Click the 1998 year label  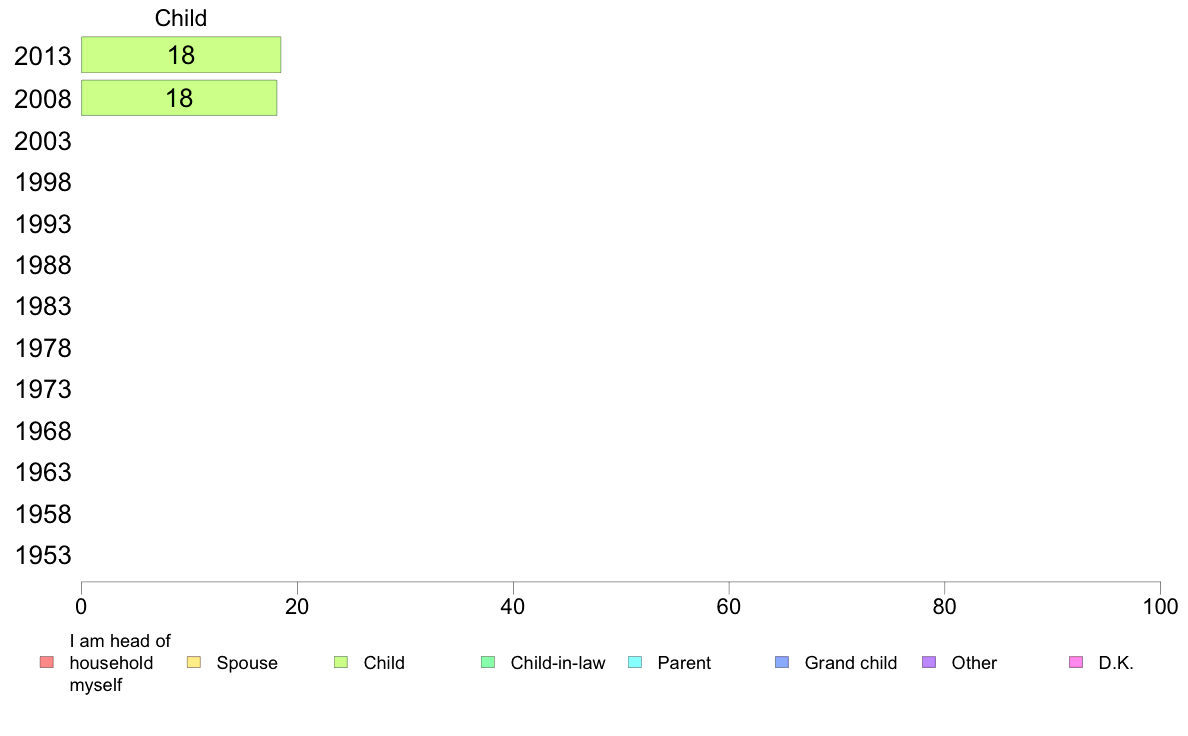tap(42, 183)
